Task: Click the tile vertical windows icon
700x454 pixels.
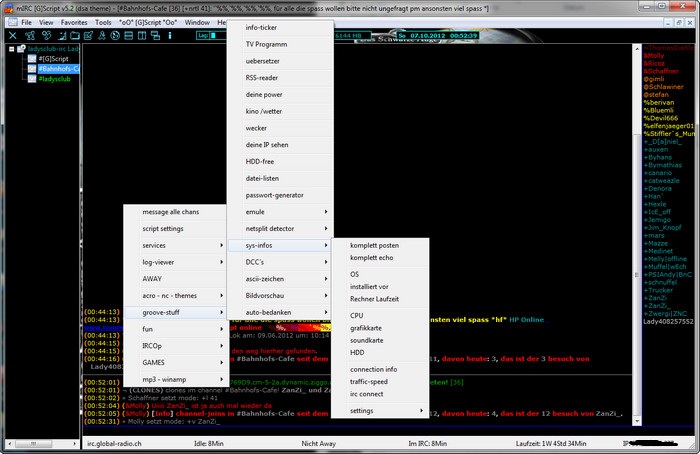Action: tap(142, 35)
